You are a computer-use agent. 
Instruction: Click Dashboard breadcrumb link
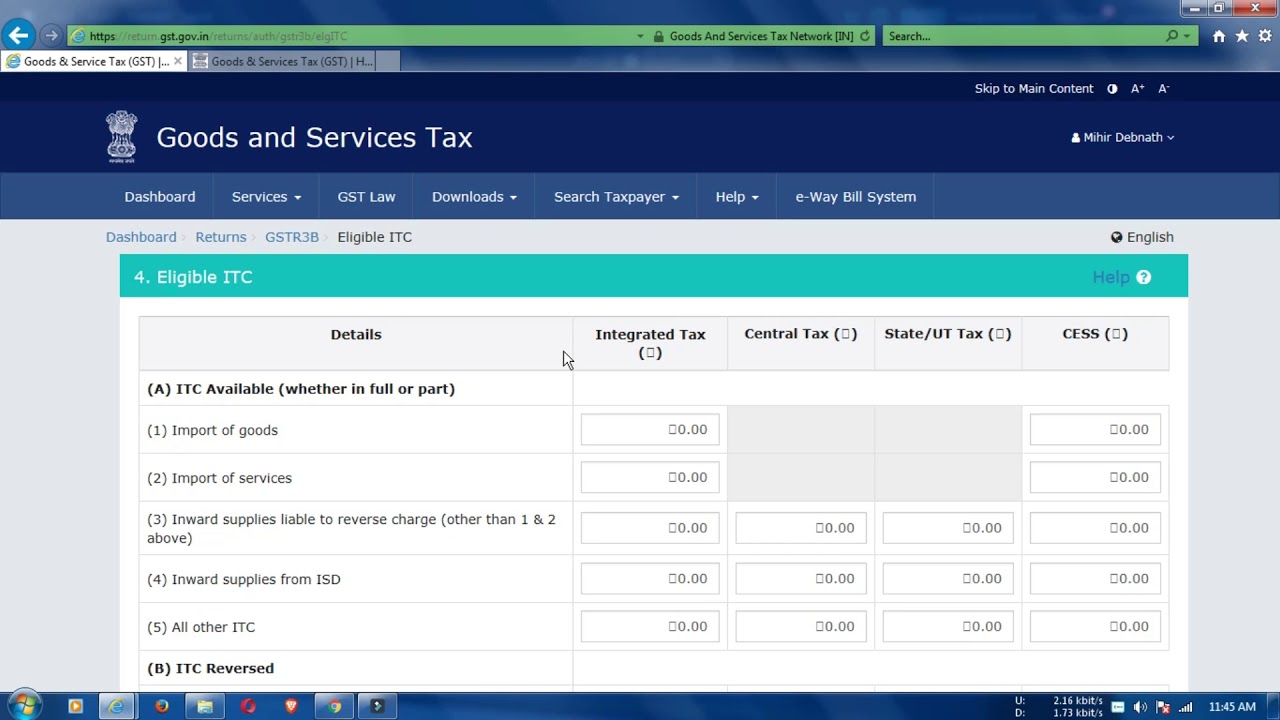141,237
